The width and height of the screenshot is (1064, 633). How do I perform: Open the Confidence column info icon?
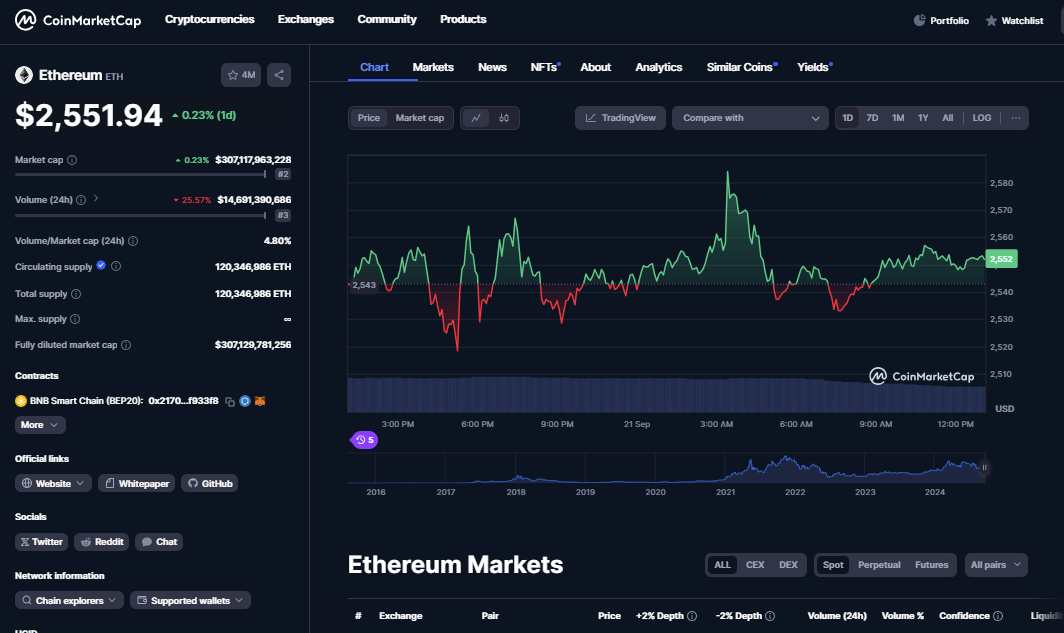tap(998, 616)
